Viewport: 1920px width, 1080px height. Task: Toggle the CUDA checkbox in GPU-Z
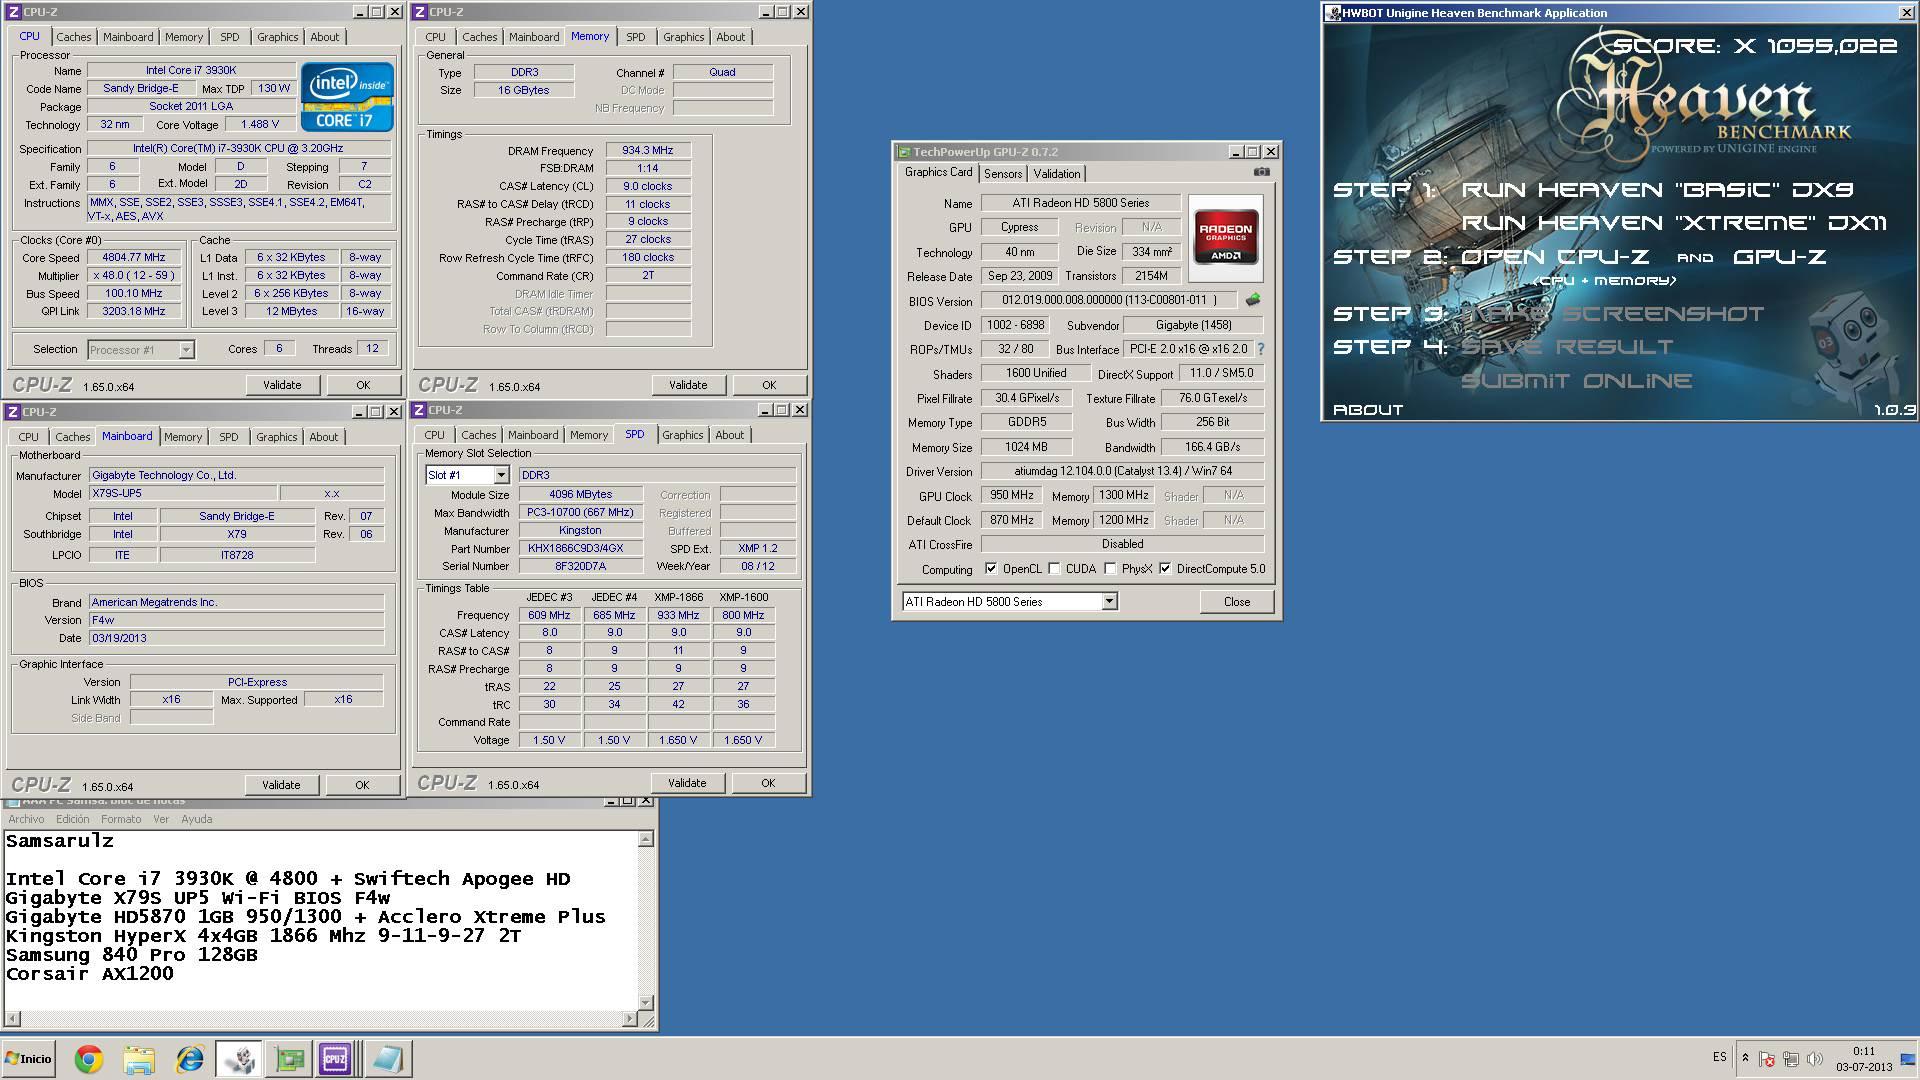click(x=1054, y=569)
